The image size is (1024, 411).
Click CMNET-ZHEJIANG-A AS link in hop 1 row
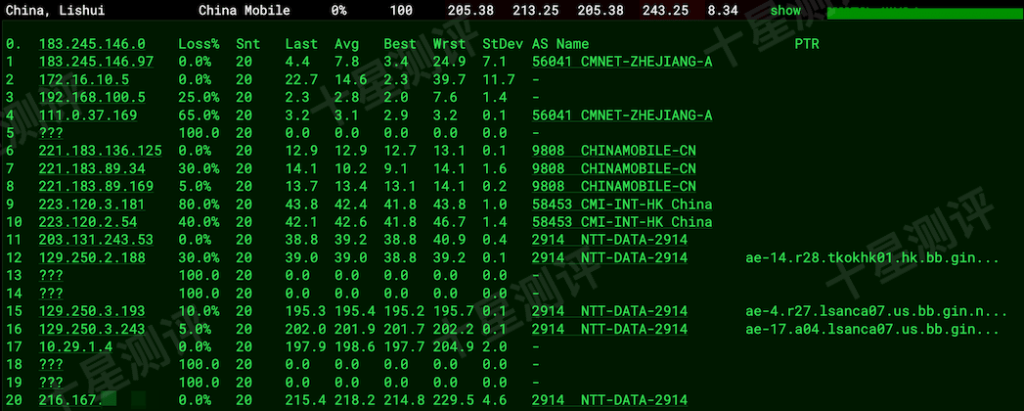pyautogui.click(x=622, y=62)
